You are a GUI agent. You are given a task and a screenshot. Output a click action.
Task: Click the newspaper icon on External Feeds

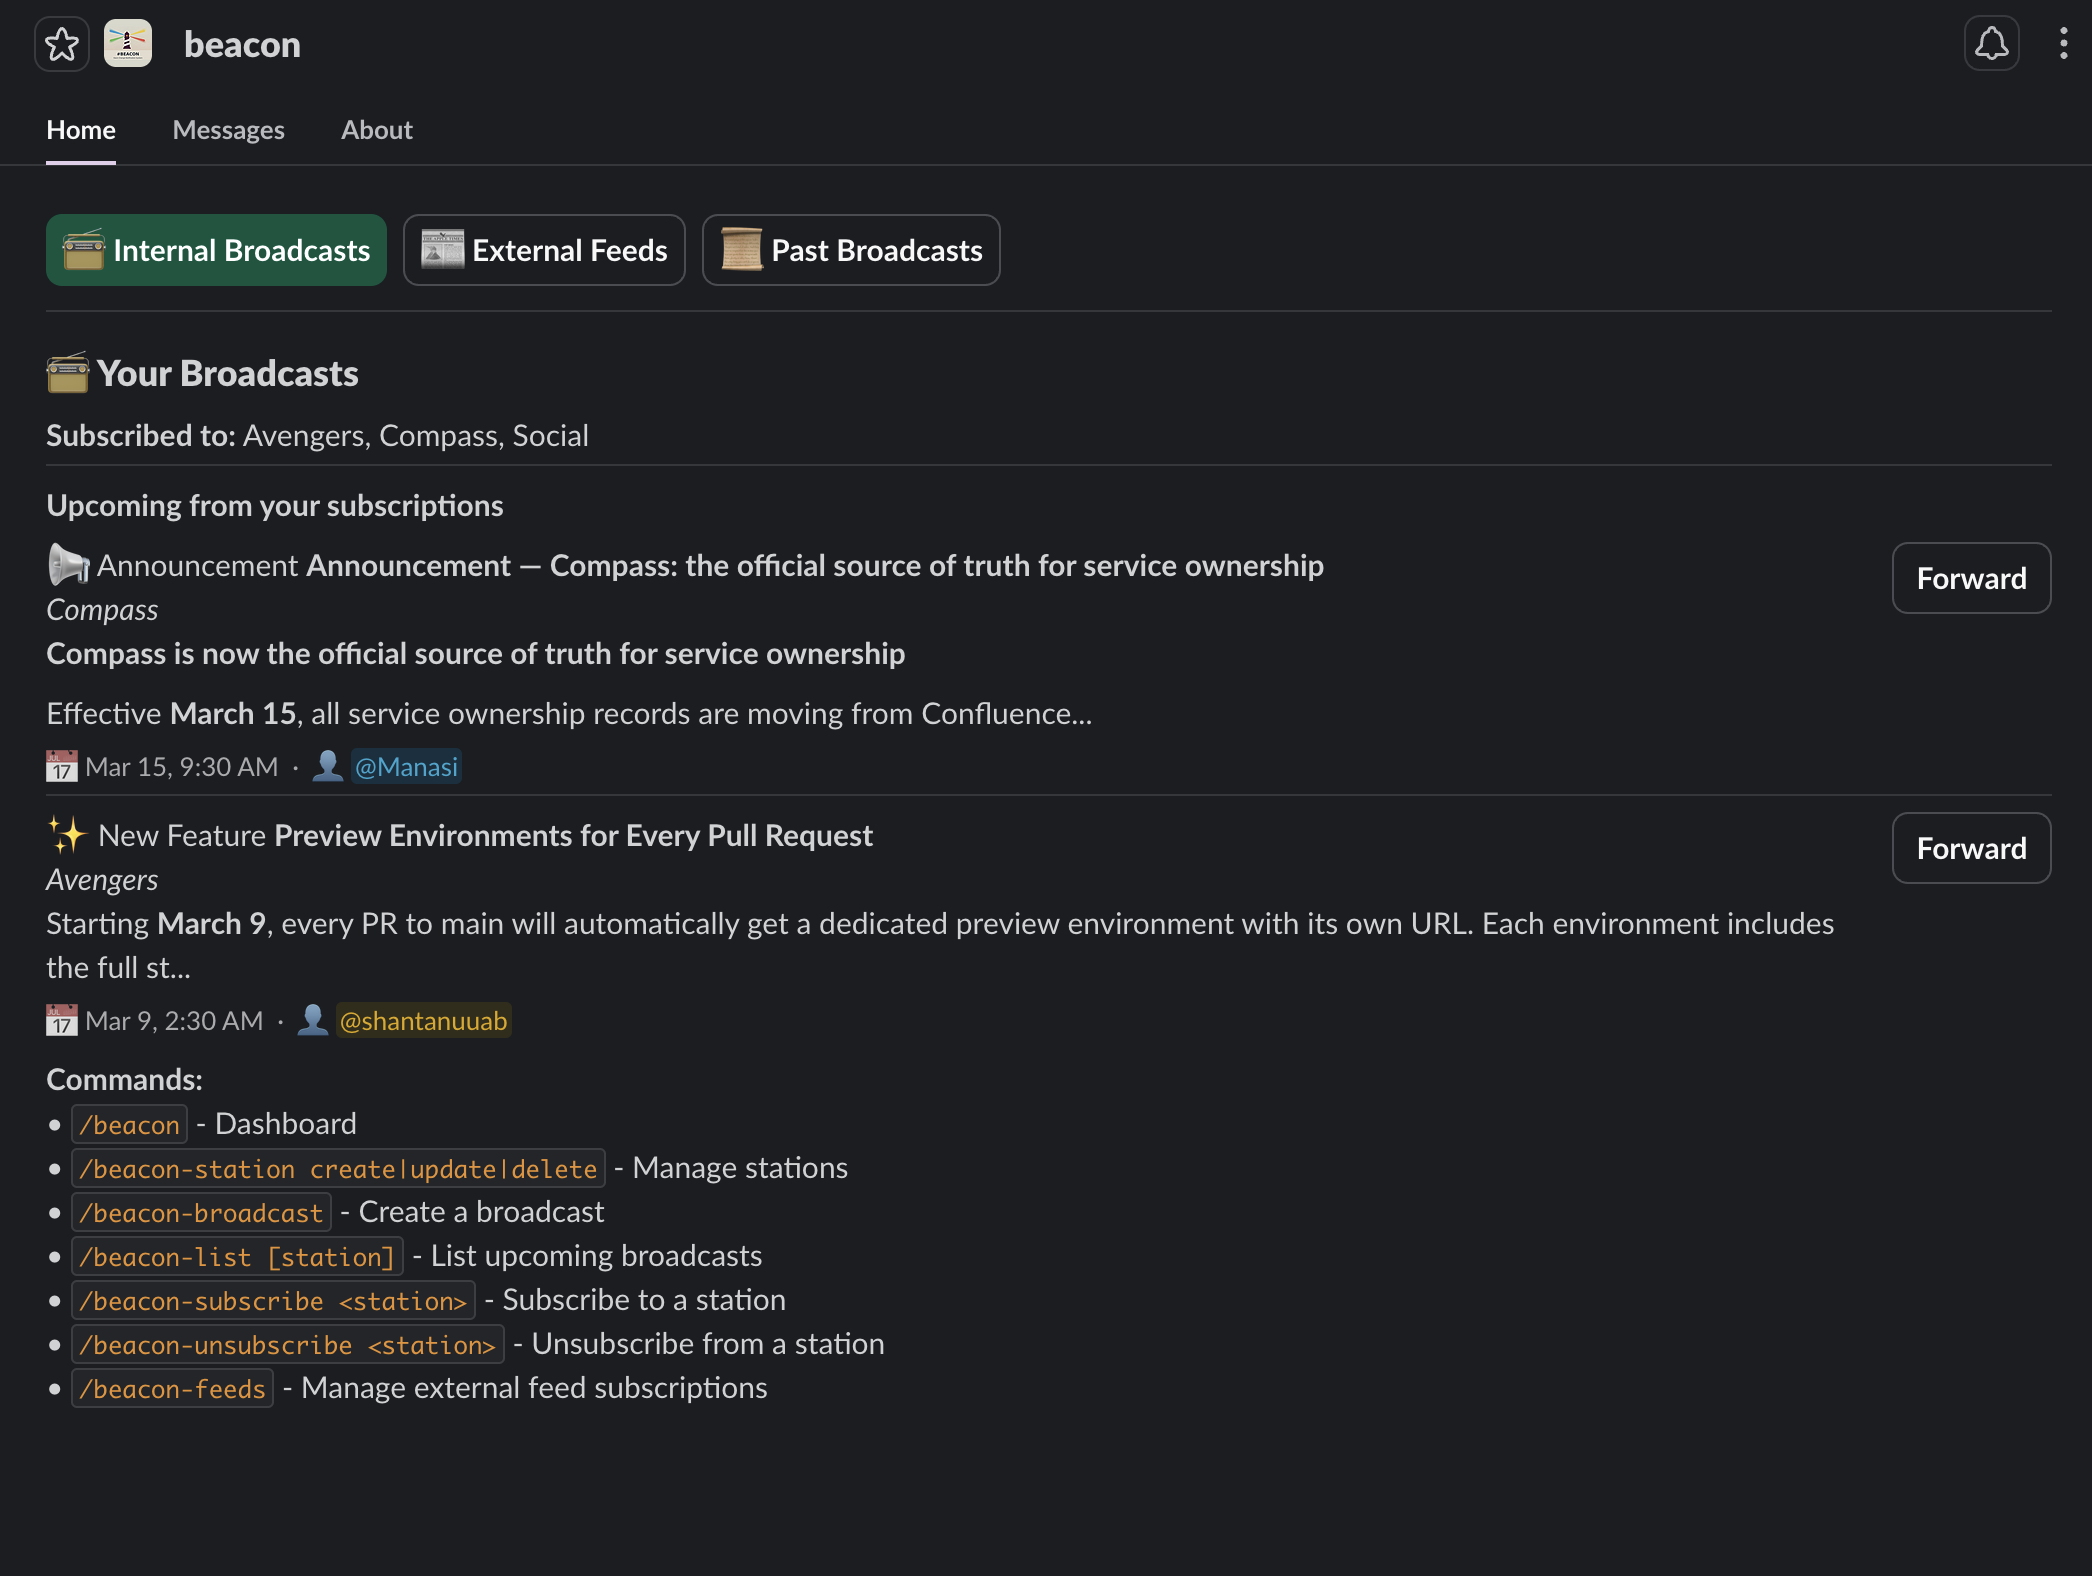click(x=440, y=250)
